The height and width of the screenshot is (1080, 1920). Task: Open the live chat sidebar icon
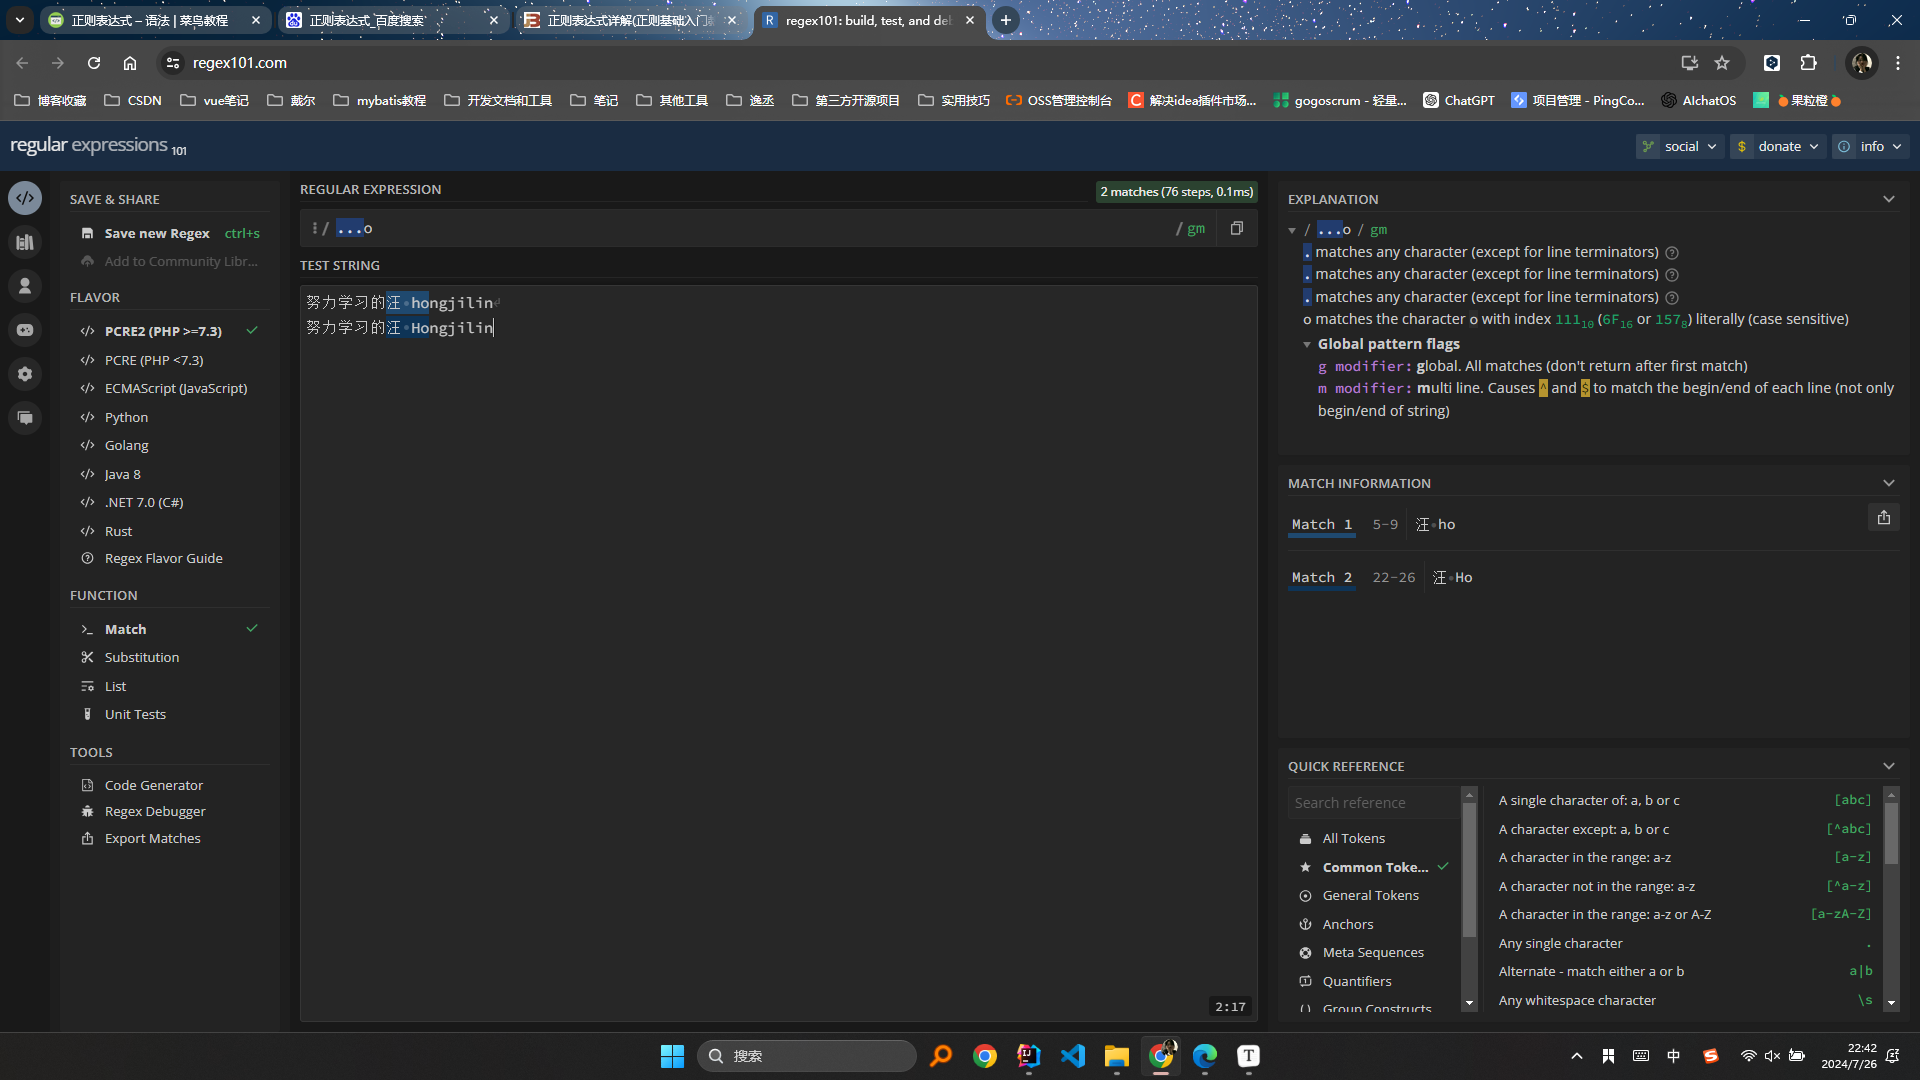tap(25, 418)
